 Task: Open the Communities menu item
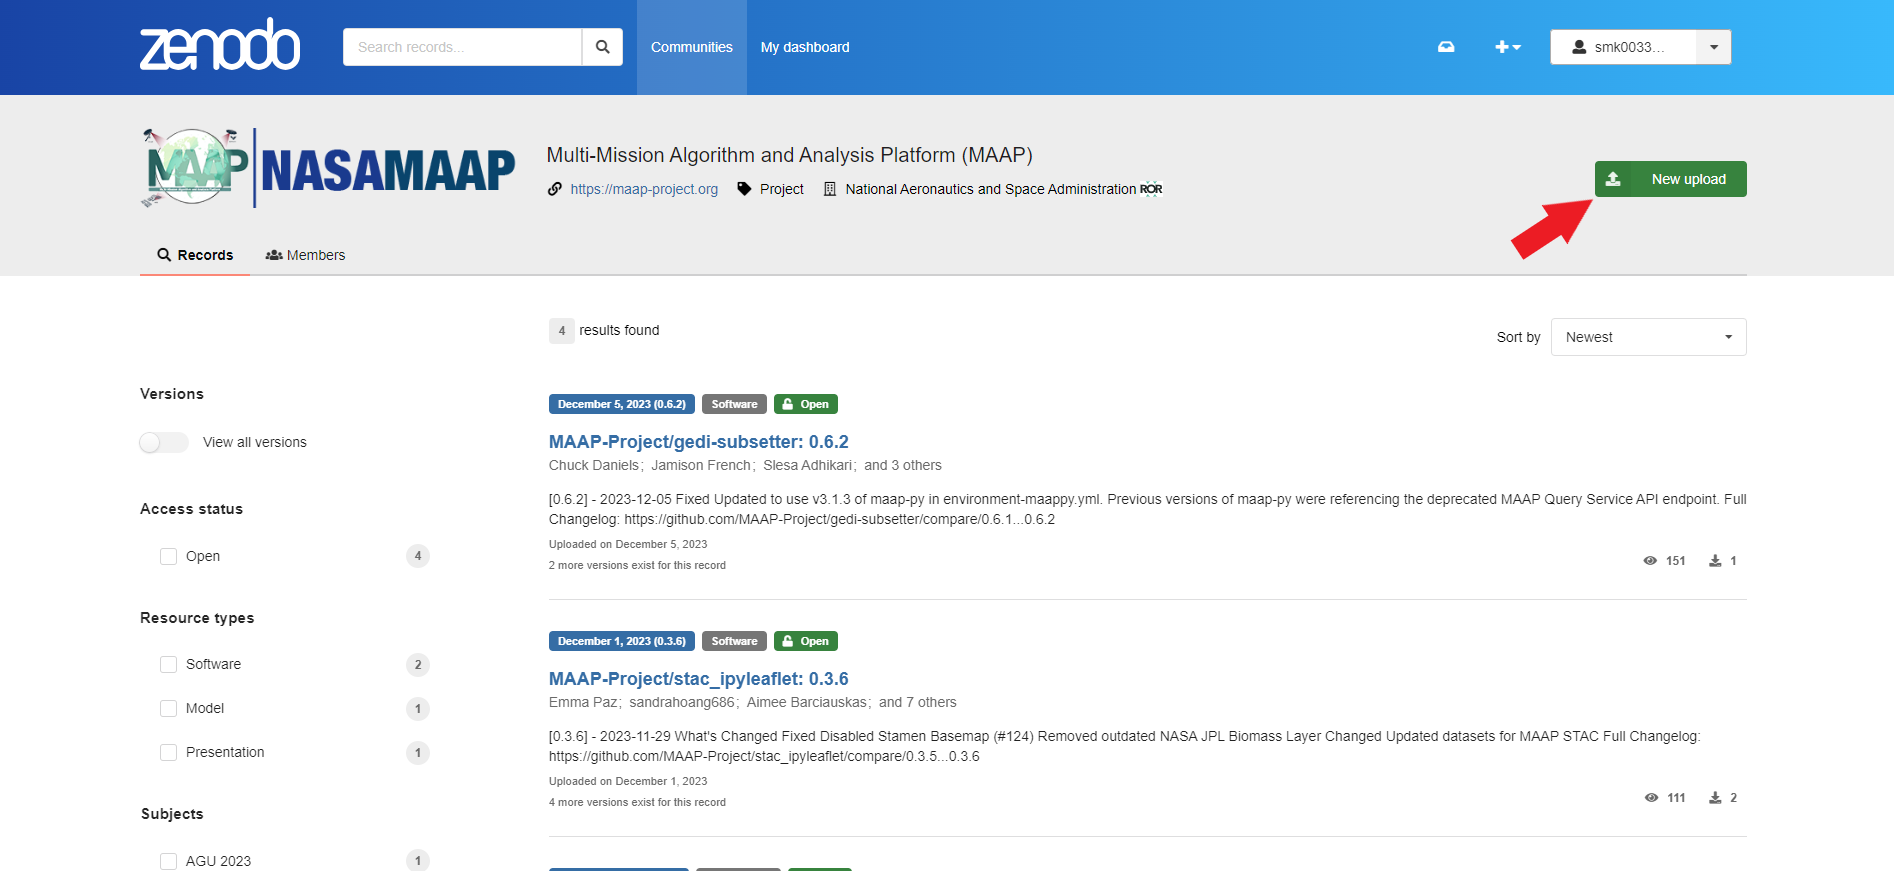click(692, 47)
